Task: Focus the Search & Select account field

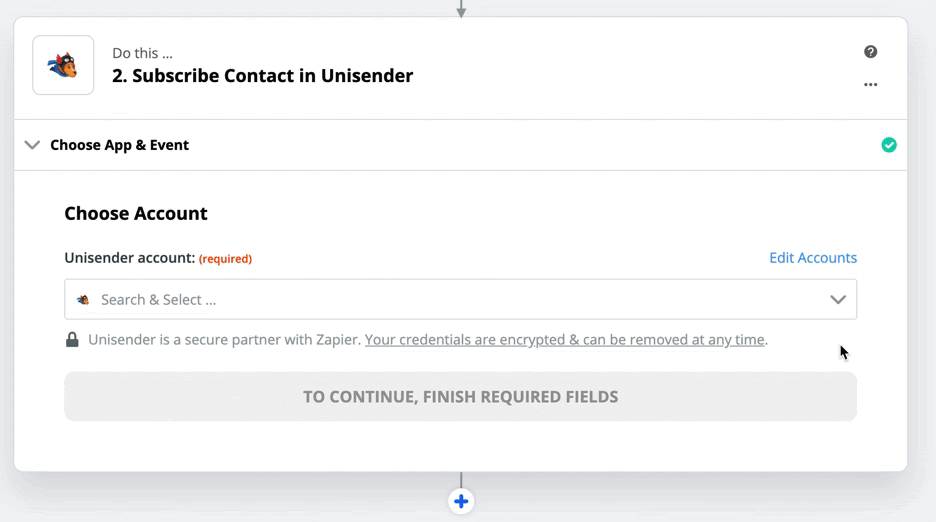Action: tap(460, 299)
